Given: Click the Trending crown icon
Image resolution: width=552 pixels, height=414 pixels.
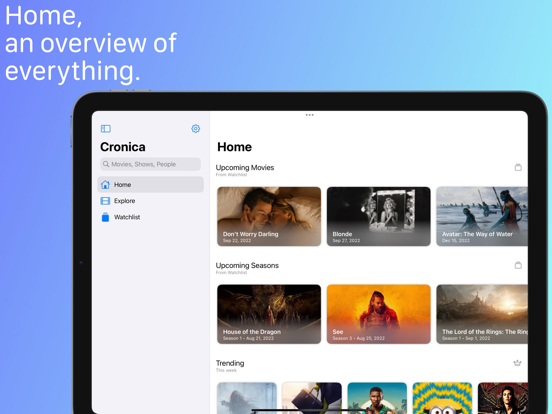Looking at the screenshot, I should pos(517,363).
